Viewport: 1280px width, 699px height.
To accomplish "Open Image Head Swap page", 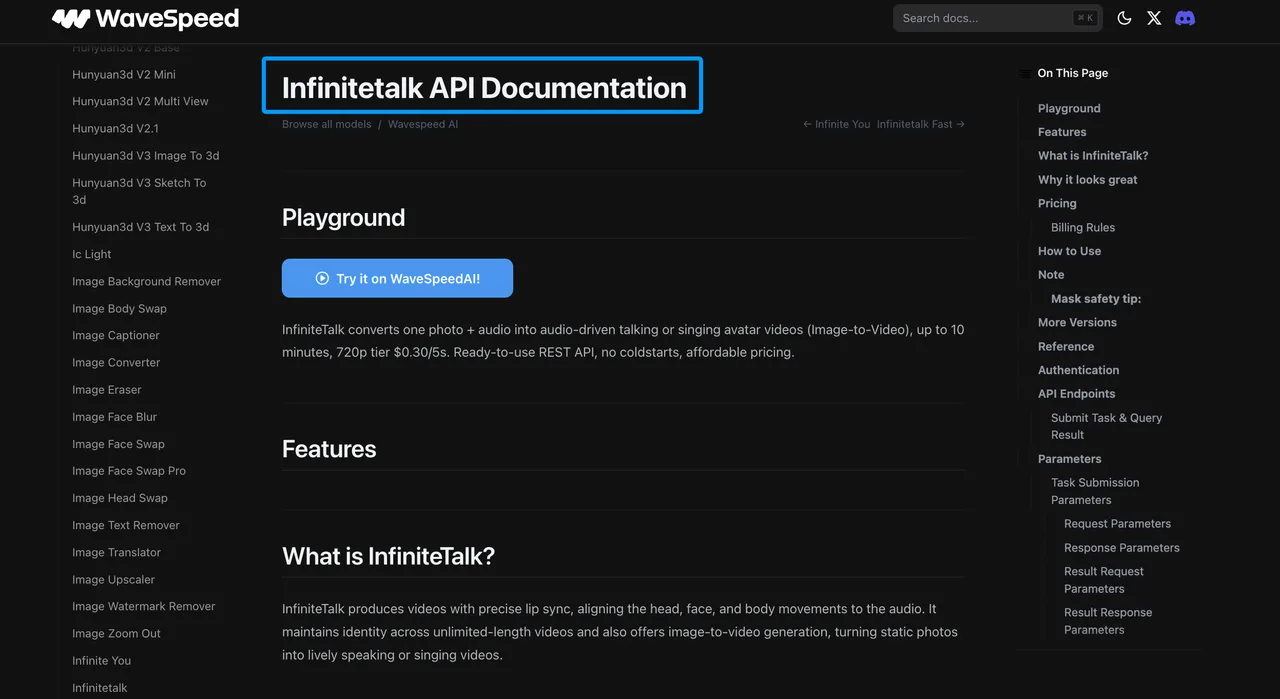I will click(x=120, y=497).
